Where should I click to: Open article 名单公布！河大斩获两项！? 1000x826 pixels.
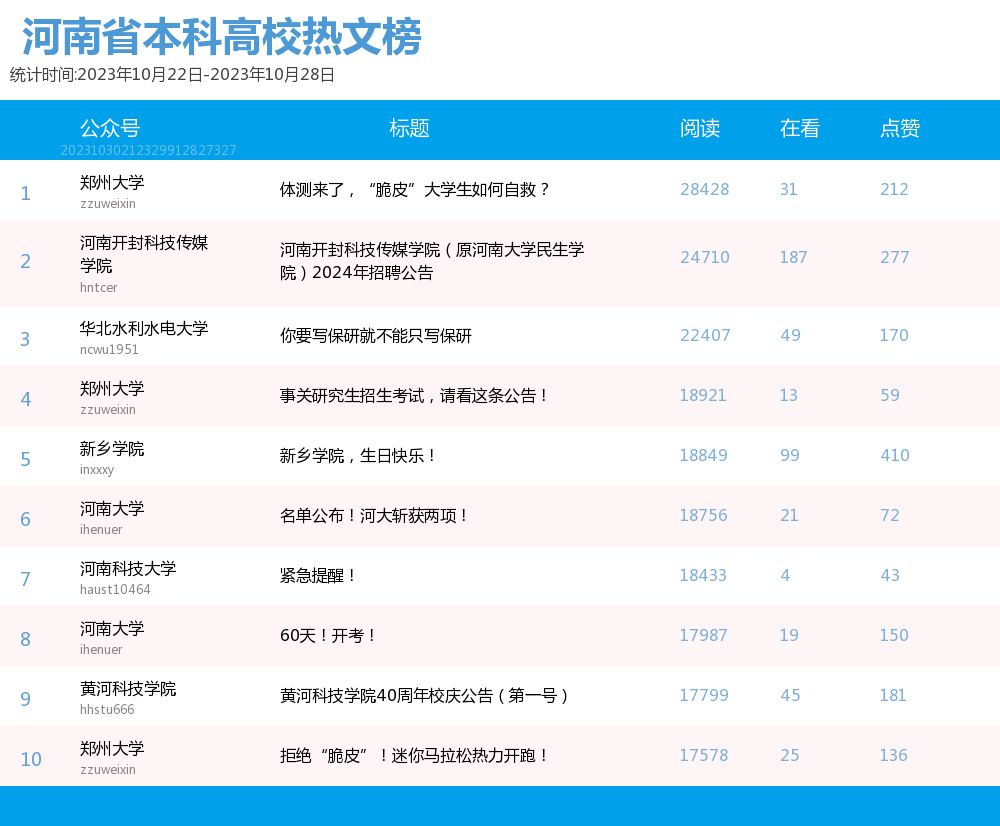coord(374,515)
